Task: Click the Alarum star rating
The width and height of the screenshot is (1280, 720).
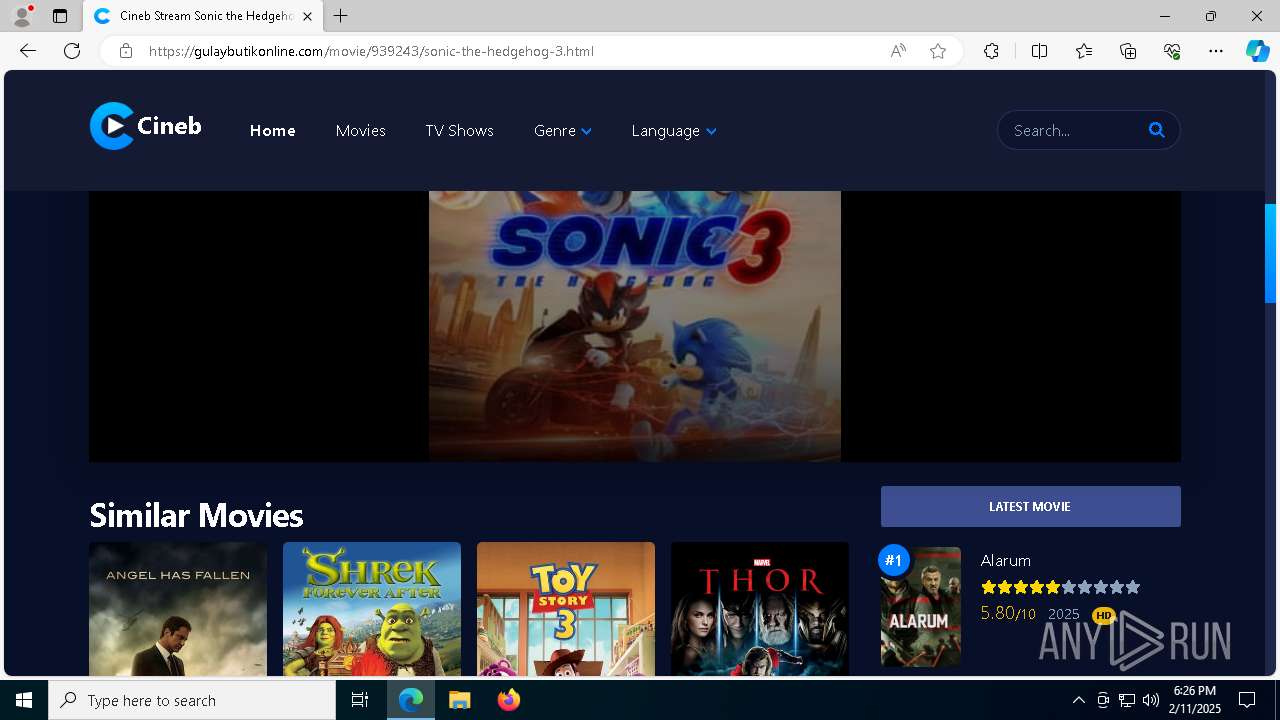Action: (x=1060, y=588)
